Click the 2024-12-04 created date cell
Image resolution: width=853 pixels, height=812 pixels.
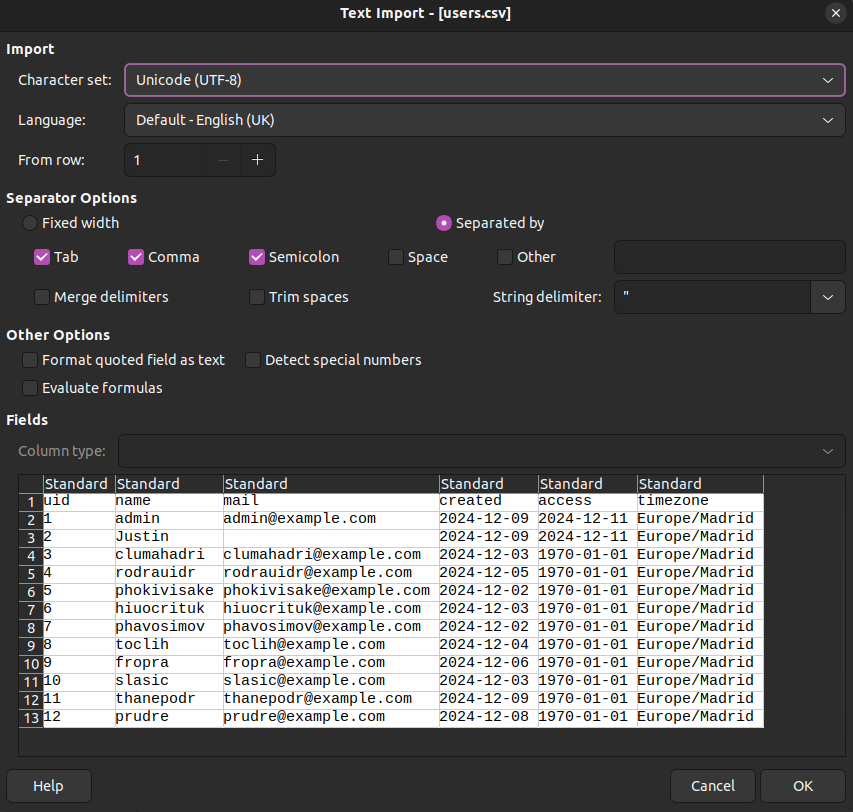[x=489, y=645]
